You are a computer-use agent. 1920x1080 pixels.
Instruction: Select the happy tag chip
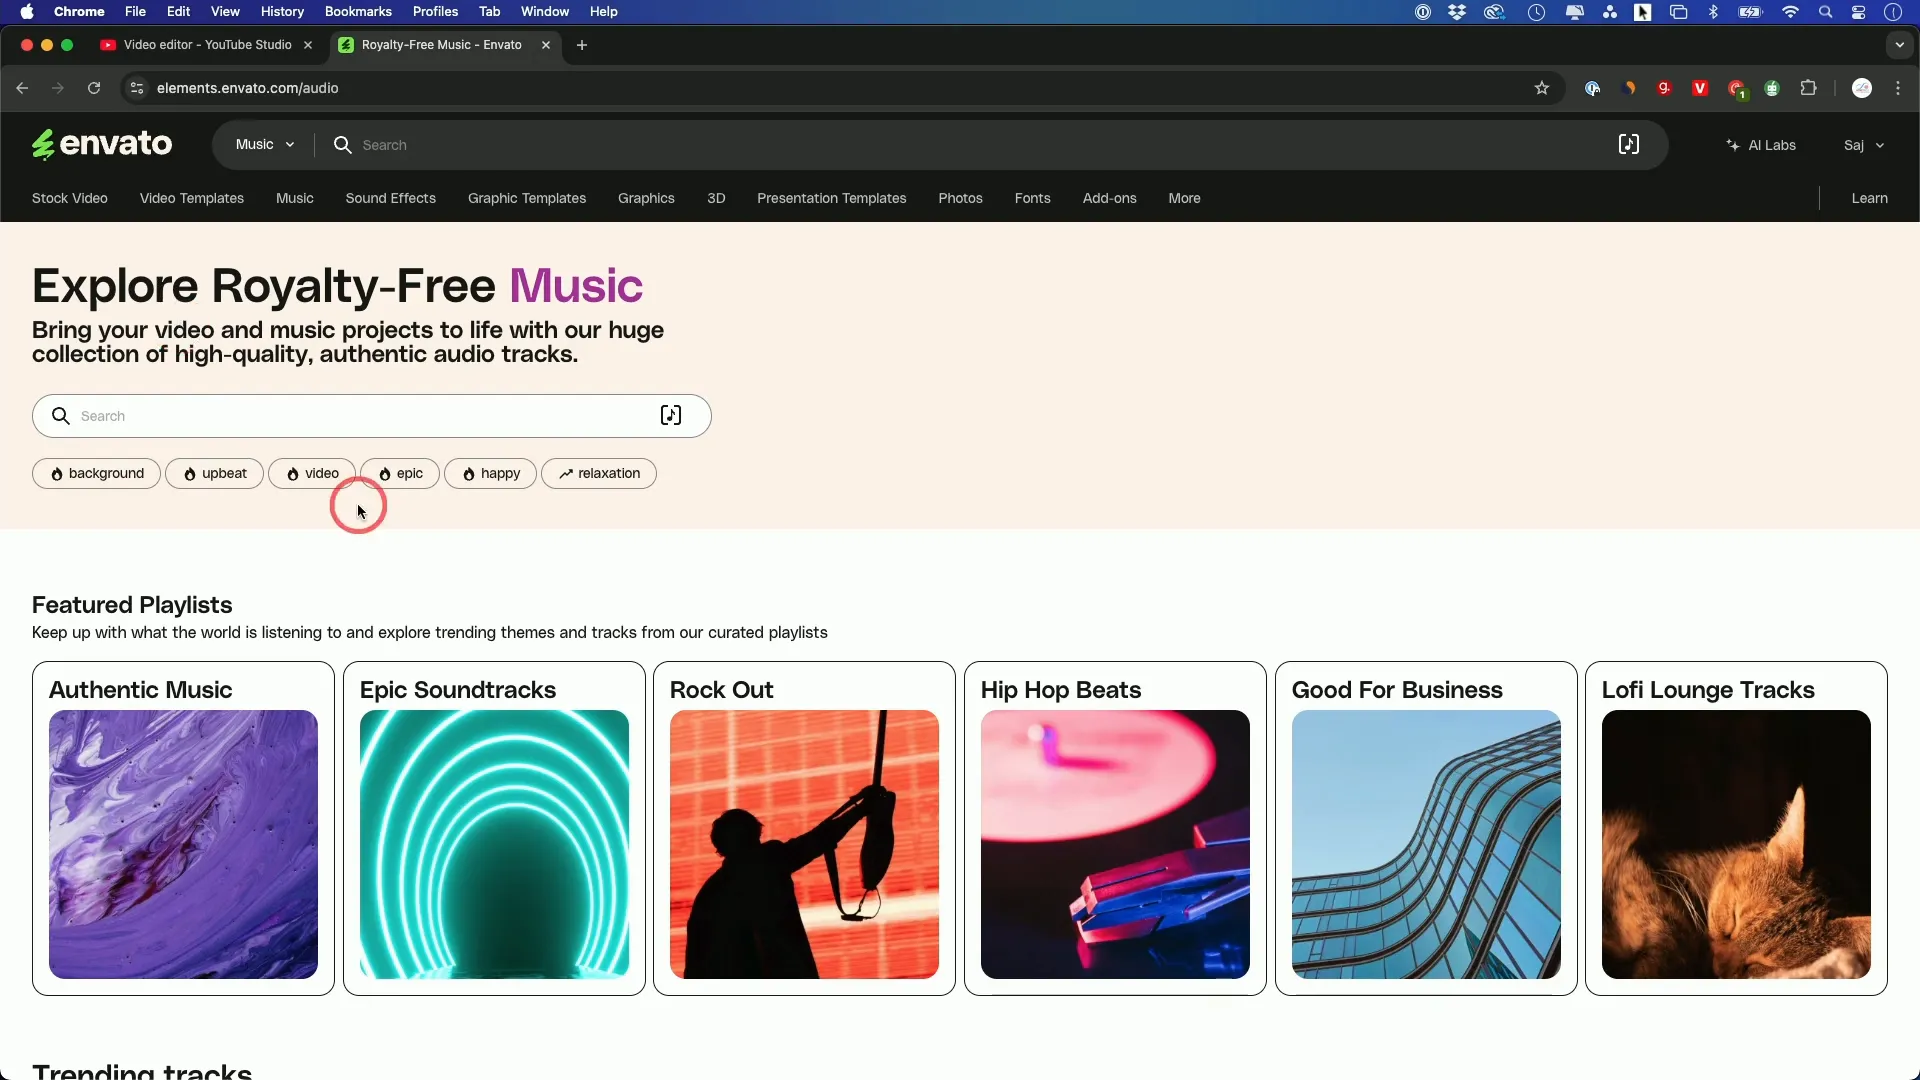491,474
